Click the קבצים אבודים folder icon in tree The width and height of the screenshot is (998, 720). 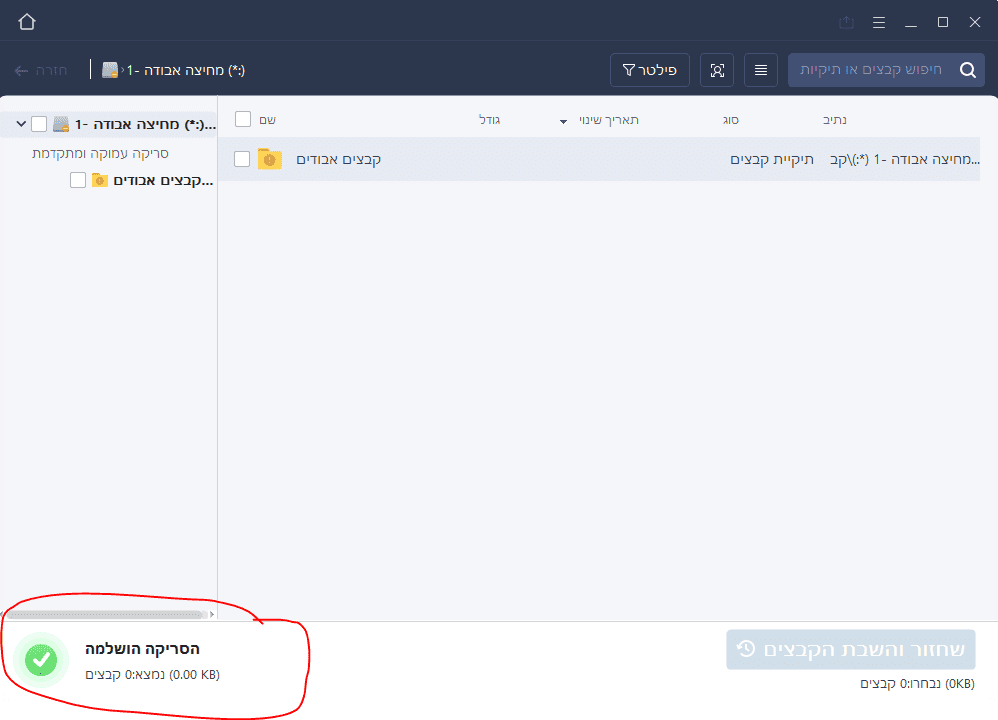tap(100, 180)
